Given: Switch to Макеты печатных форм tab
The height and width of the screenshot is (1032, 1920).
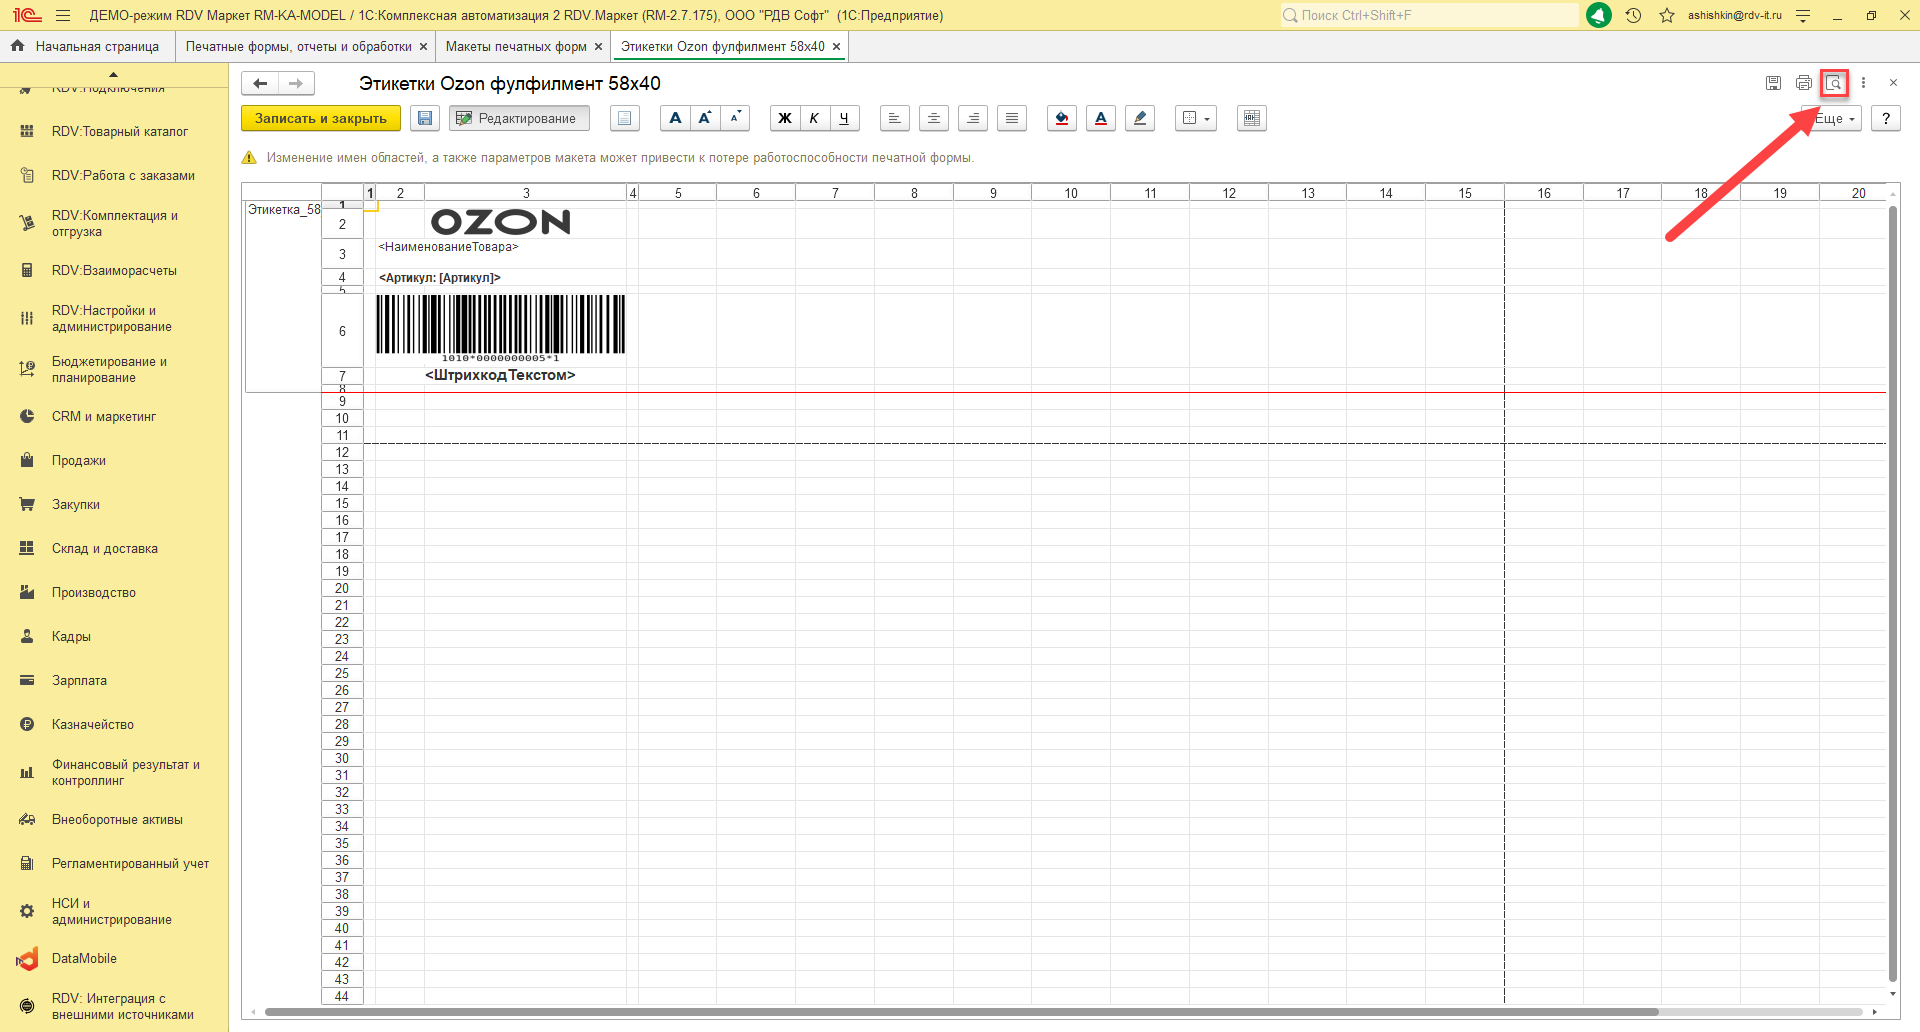Looking at the screenshot, I should click(x=516, y=46).
